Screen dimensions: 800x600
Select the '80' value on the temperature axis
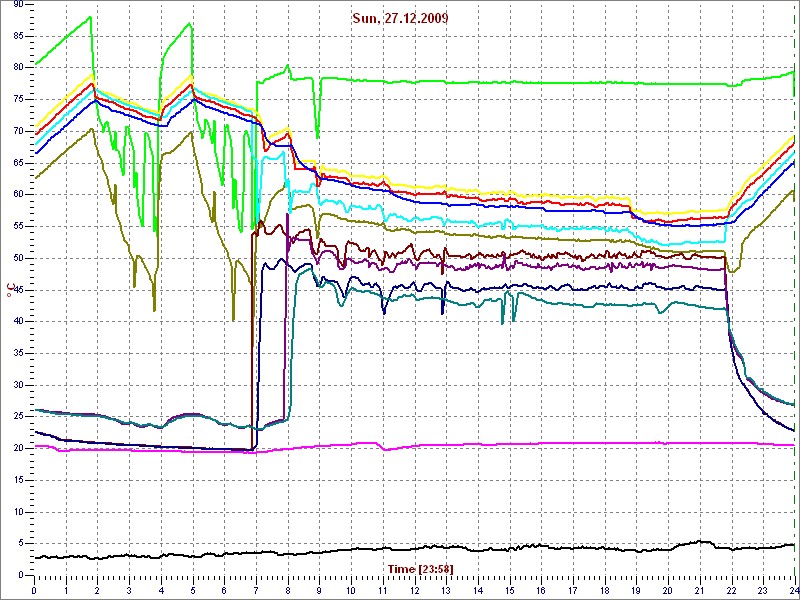tap(18, 68)
